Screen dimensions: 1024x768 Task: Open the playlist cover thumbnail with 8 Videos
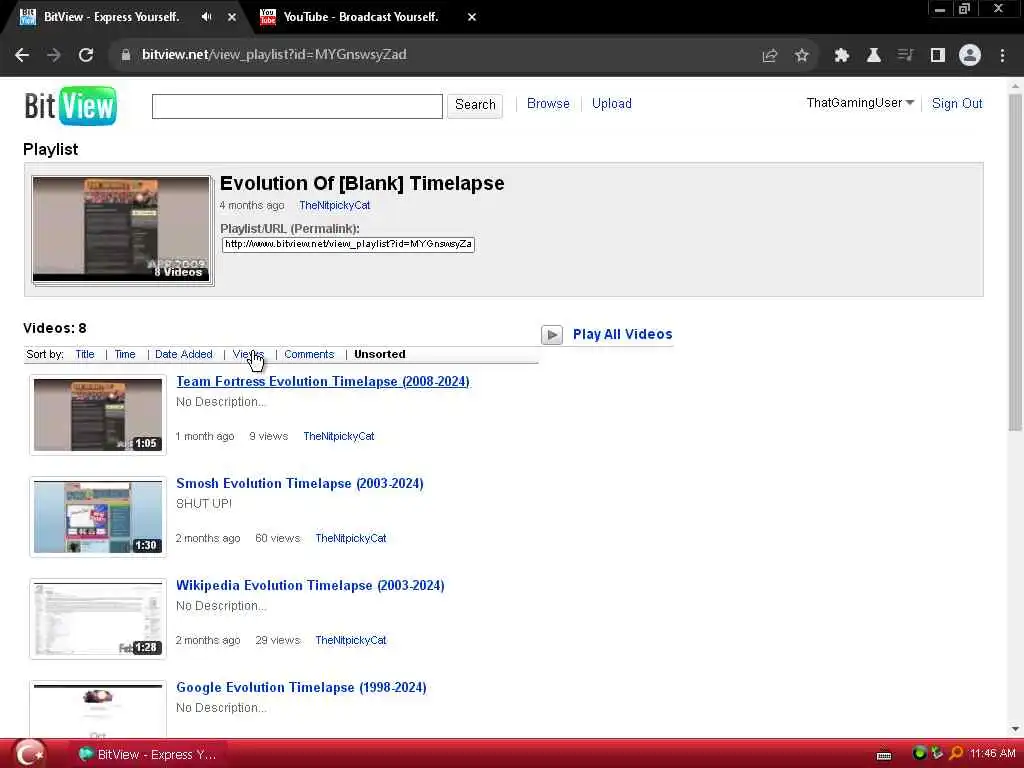121,229
